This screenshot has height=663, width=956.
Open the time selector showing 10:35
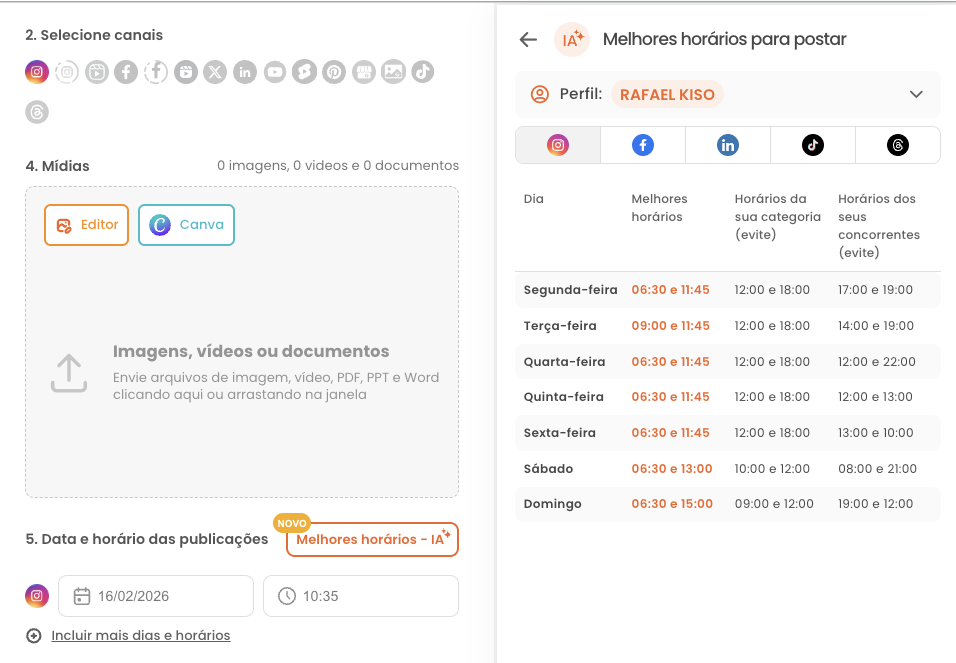[360, 595]
